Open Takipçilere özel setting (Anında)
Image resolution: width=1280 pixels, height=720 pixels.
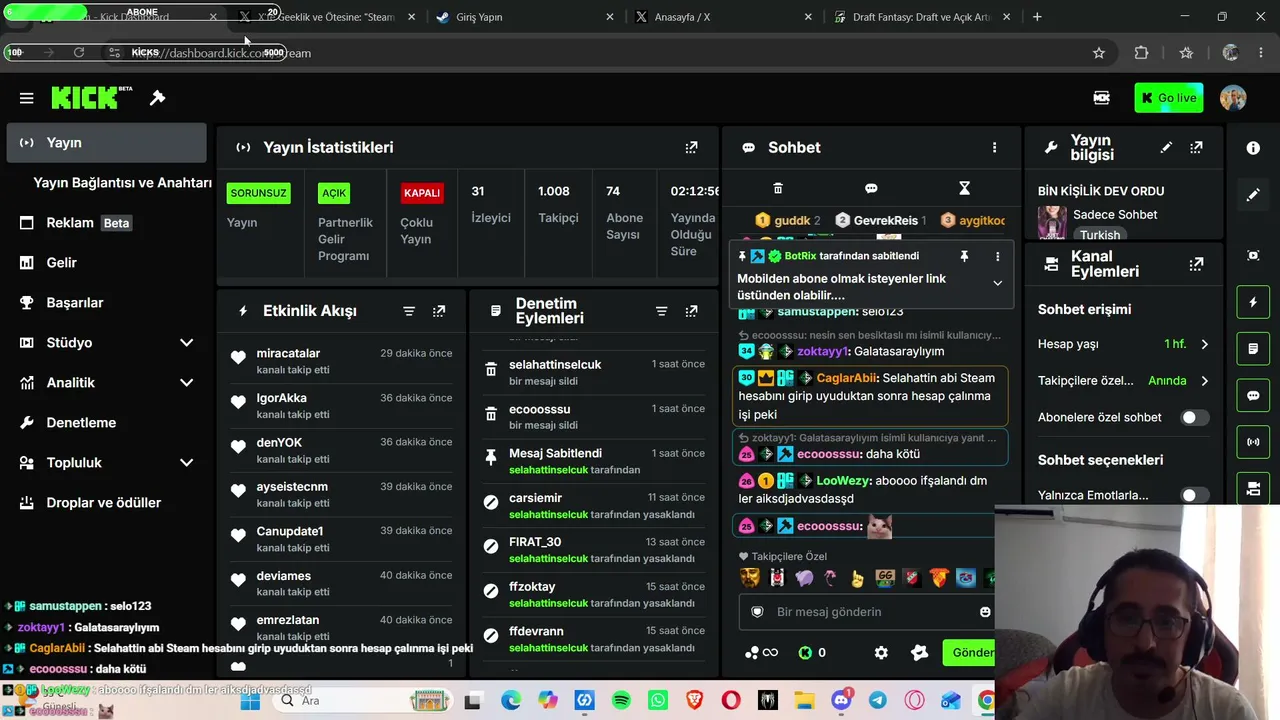(1124, 381)
